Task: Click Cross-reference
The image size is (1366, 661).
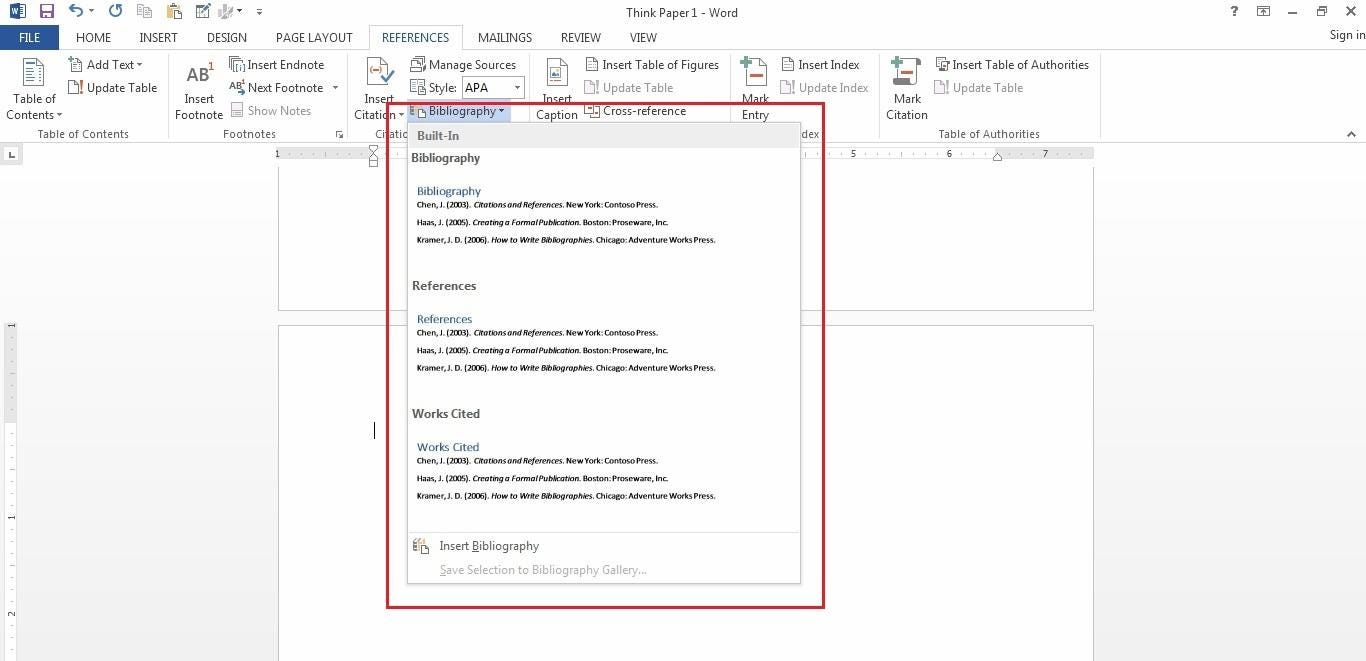Action: tap(636, 110)
